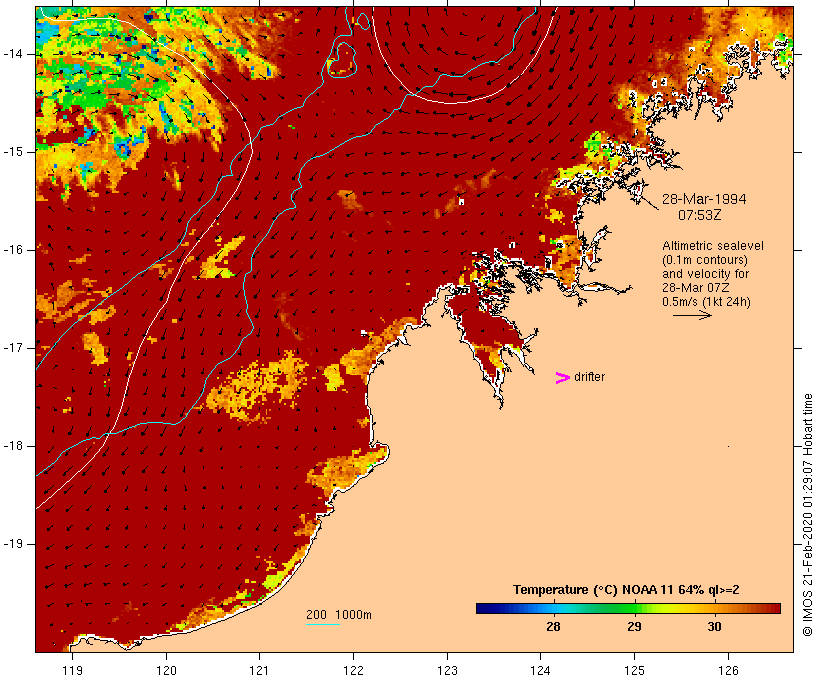Image resolution: width=820 pixels, height=680 pixels.
Task: Click the longitude axis label 124
Action: pyautogui.click(x=540, y=670)
